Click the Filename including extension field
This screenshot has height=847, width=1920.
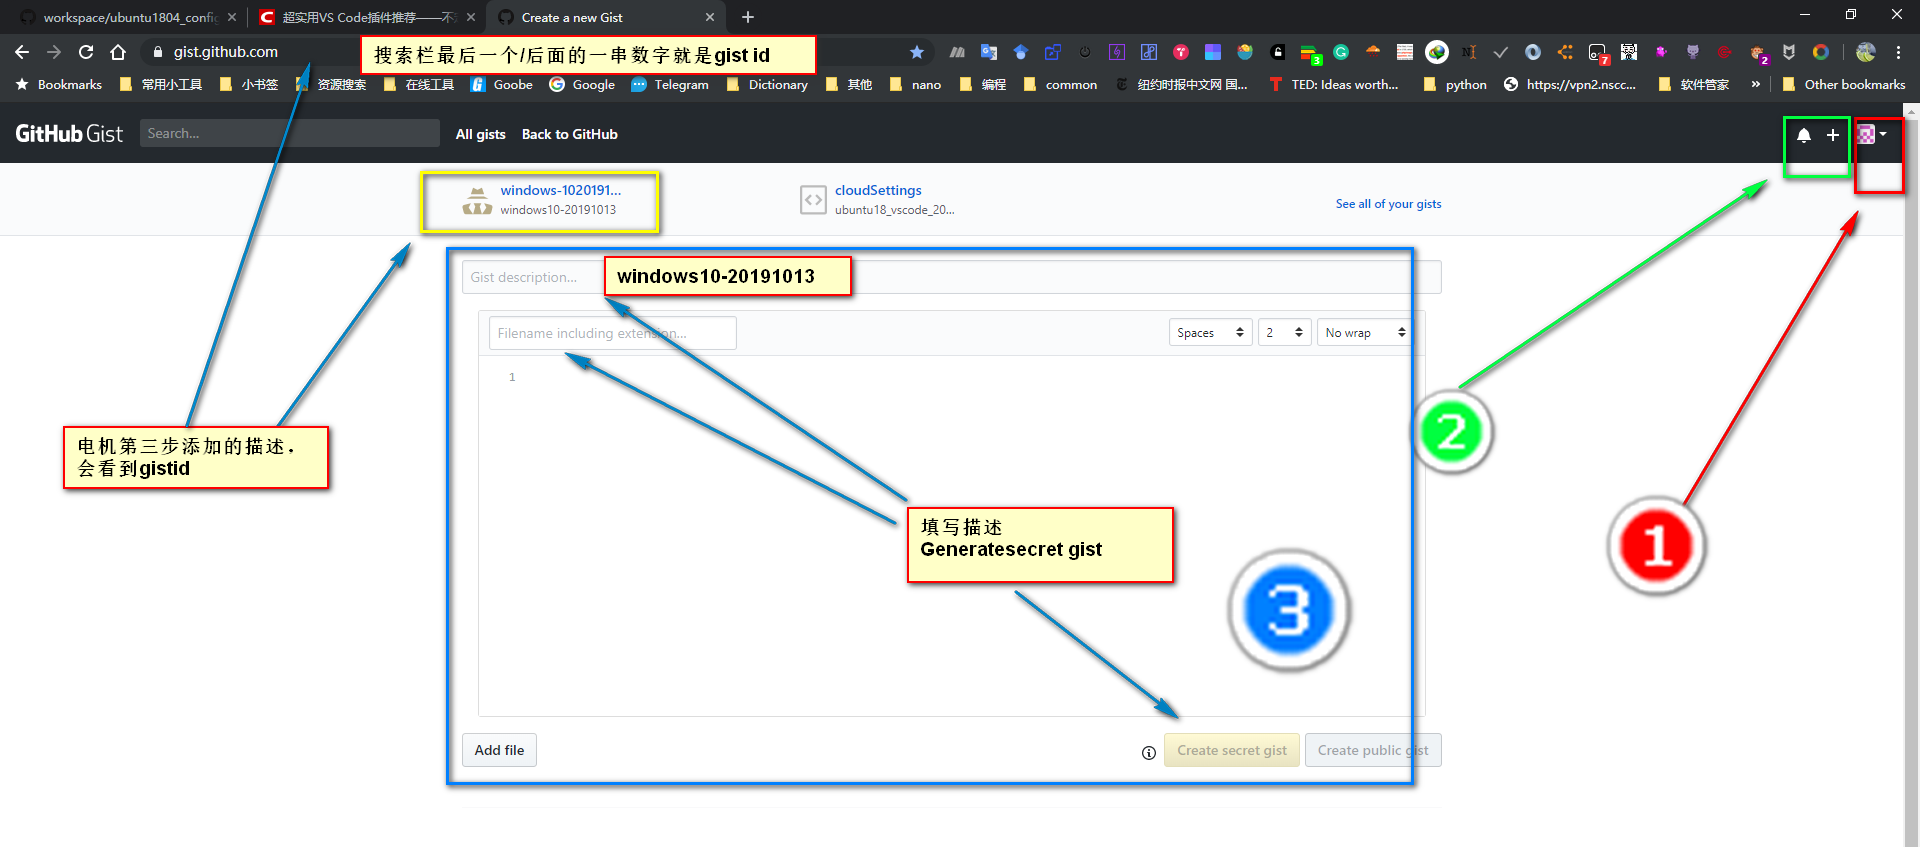coord(612,333)
